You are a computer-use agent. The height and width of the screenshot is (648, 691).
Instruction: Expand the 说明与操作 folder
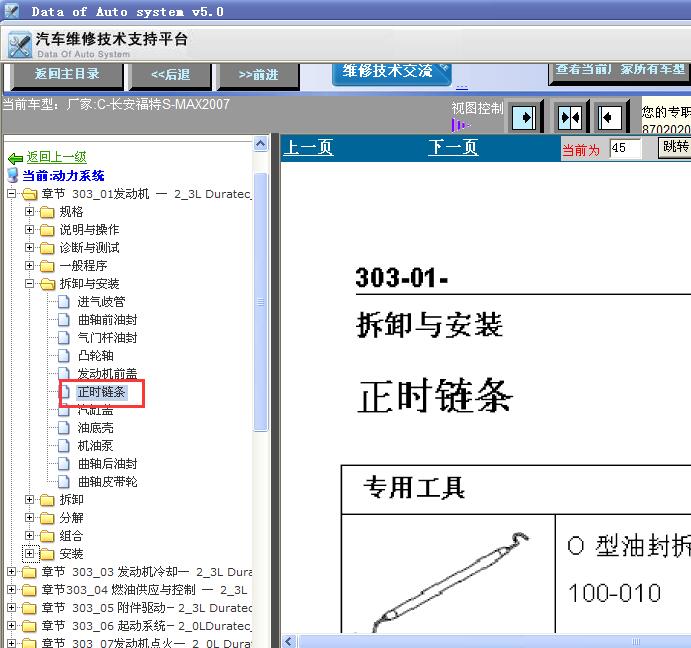coord(30,230)
